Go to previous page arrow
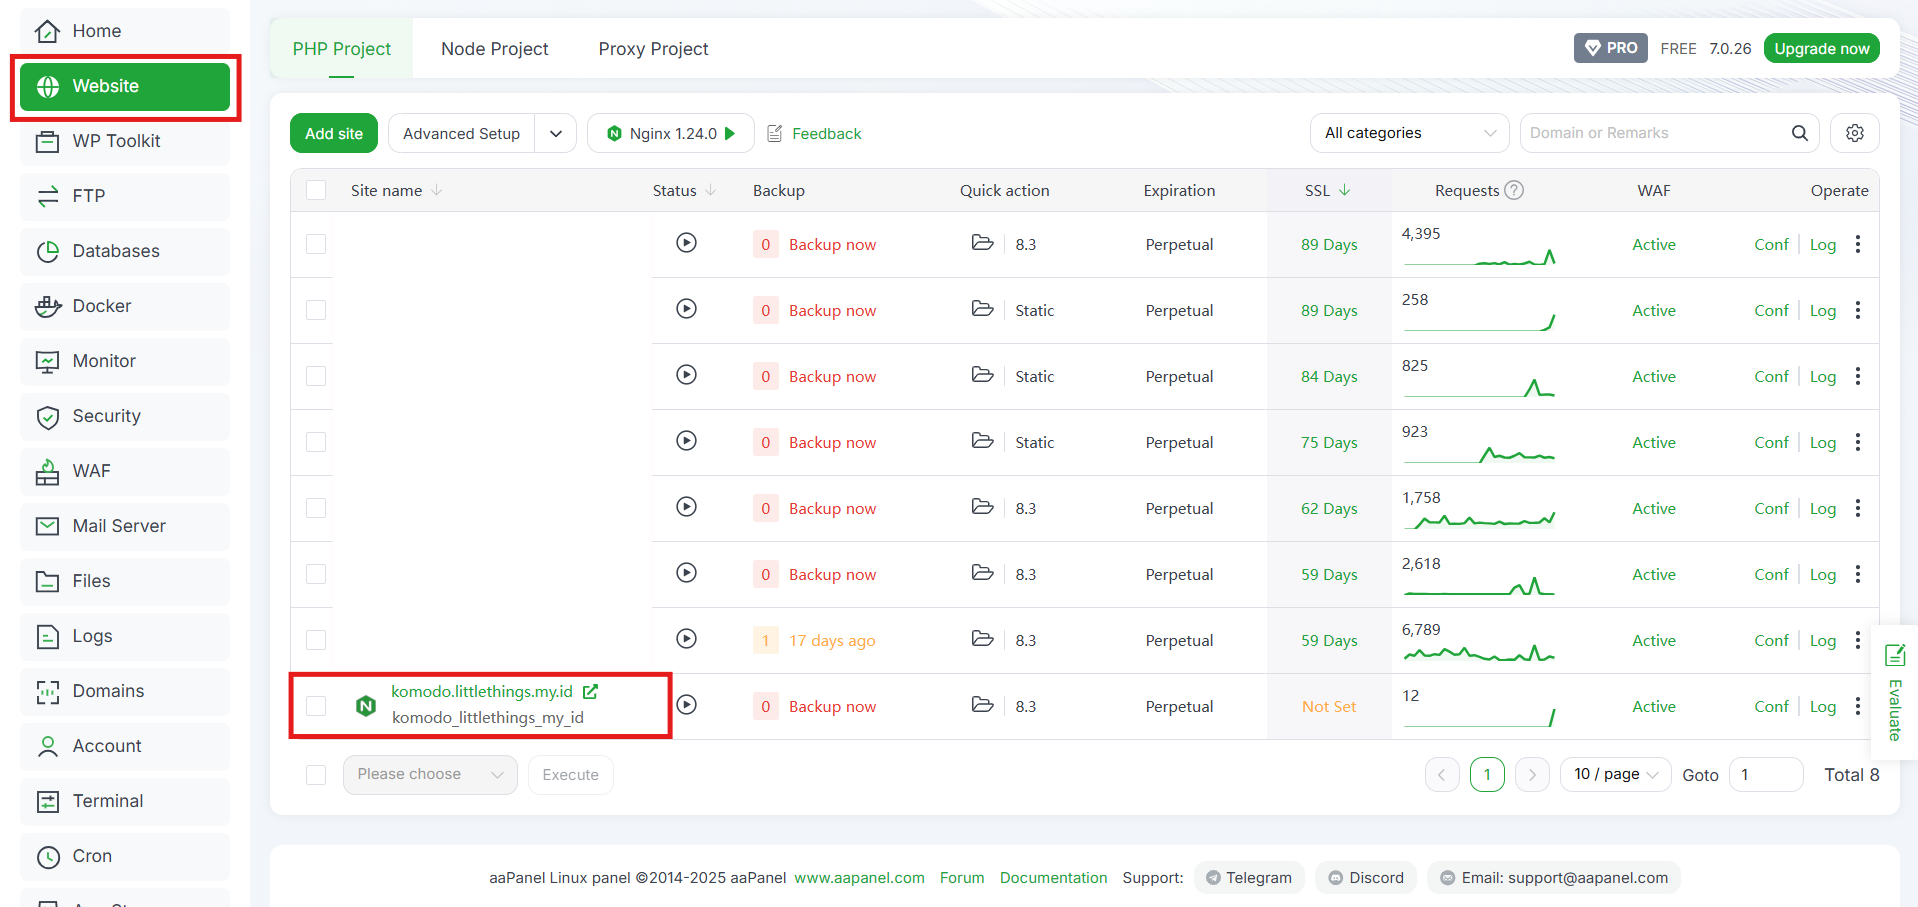This screenshot has width=1918, height=907. 1442,774
